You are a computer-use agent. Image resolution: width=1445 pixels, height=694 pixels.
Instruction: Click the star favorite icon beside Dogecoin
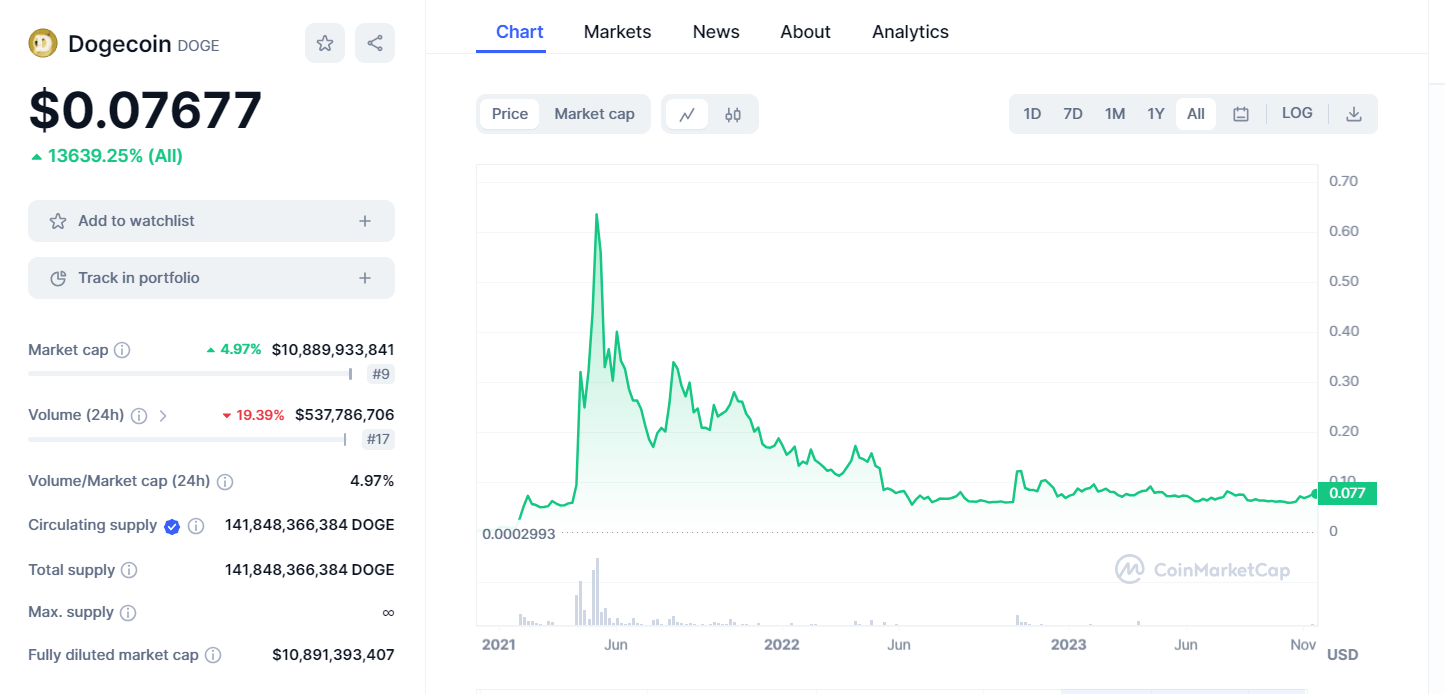(325, 43)
